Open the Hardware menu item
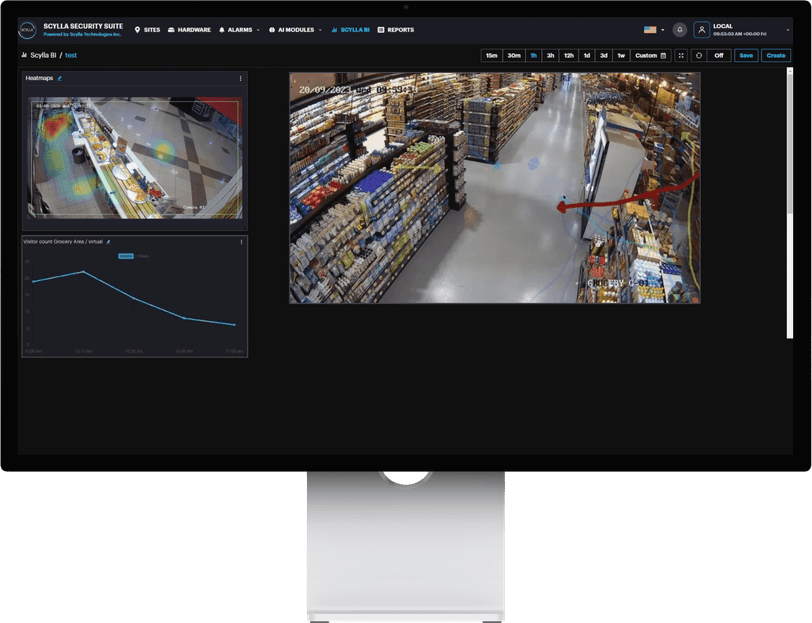Screen dimensions: 812x623 coord(189,30)
